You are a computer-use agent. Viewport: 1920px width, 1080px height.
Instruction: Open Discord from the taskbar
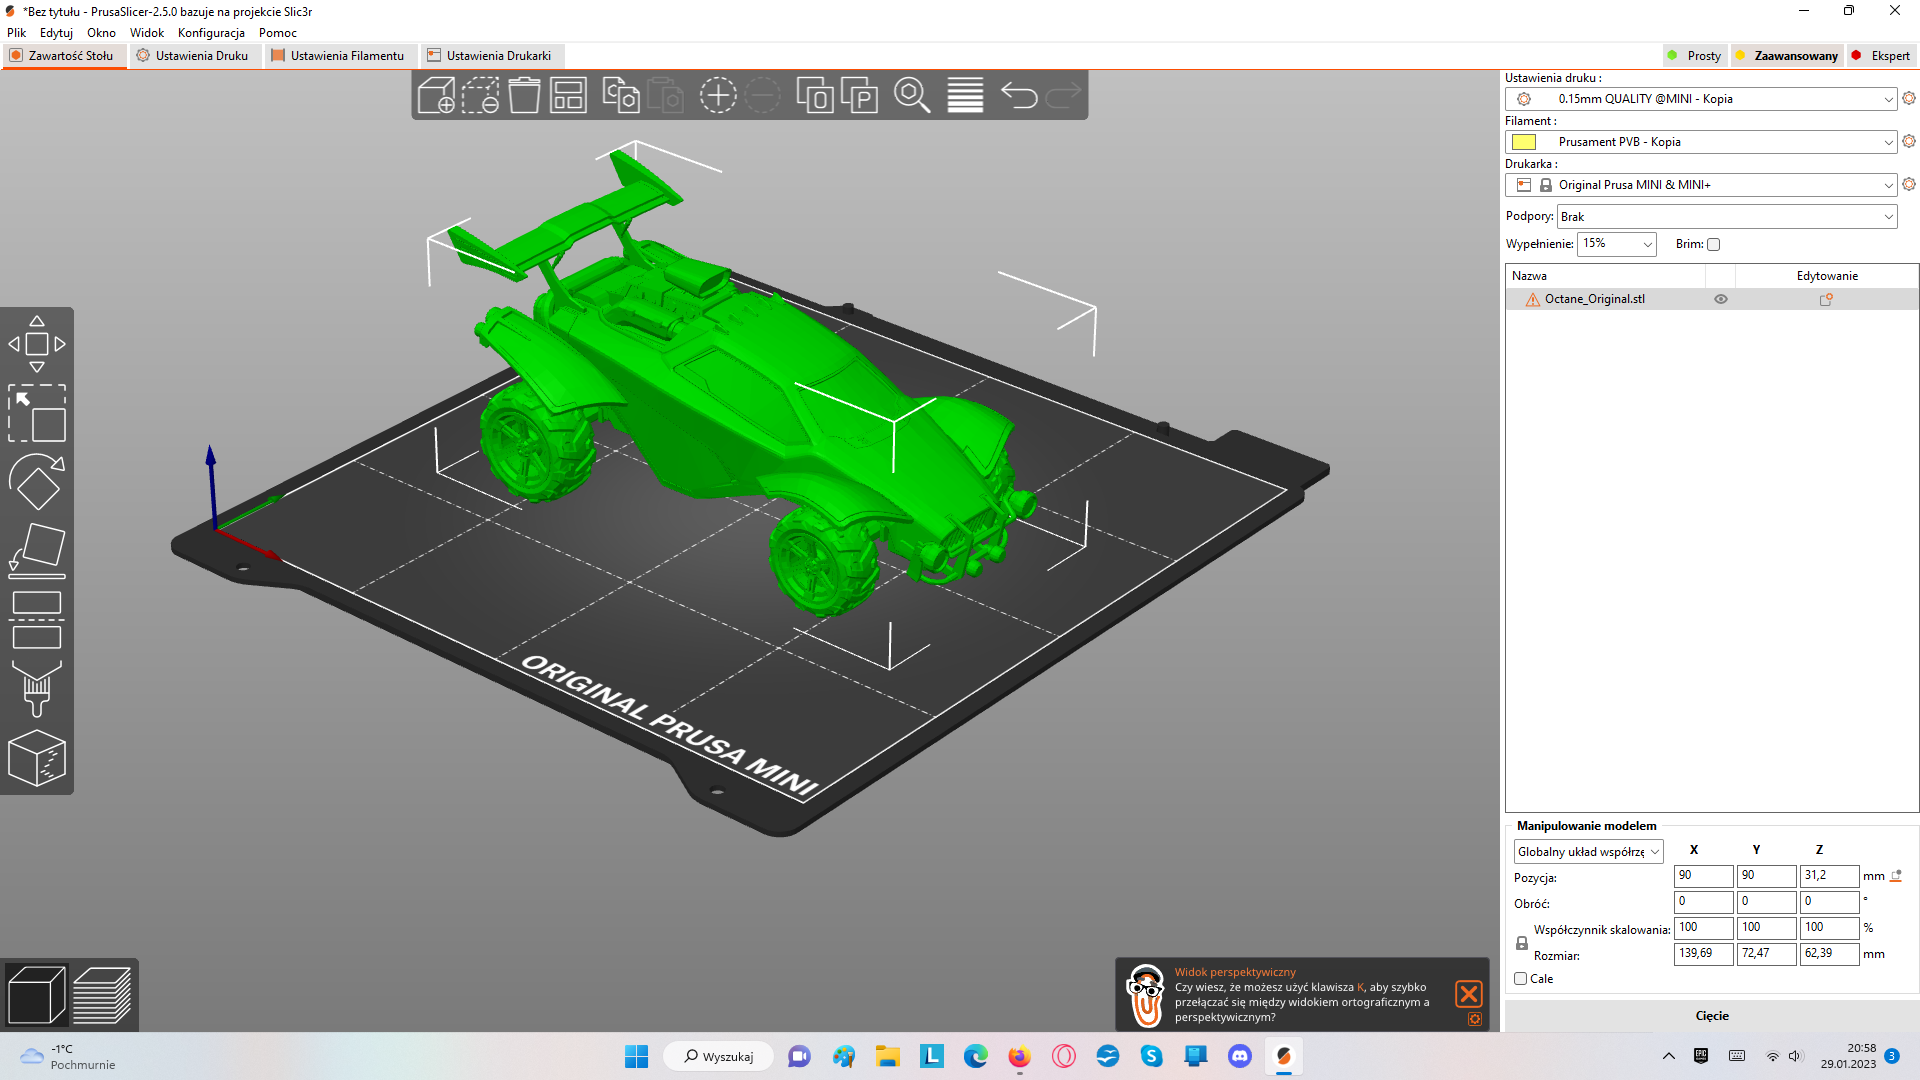1239,1056
